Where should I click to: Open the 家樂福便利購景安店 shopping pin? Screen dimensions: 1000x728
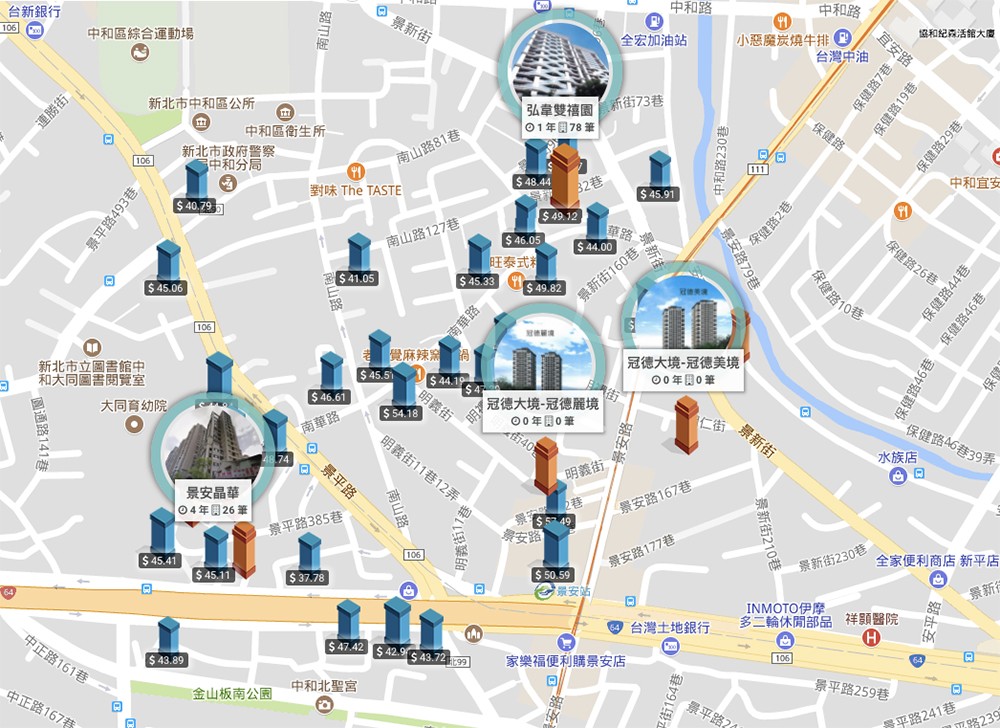565,642
